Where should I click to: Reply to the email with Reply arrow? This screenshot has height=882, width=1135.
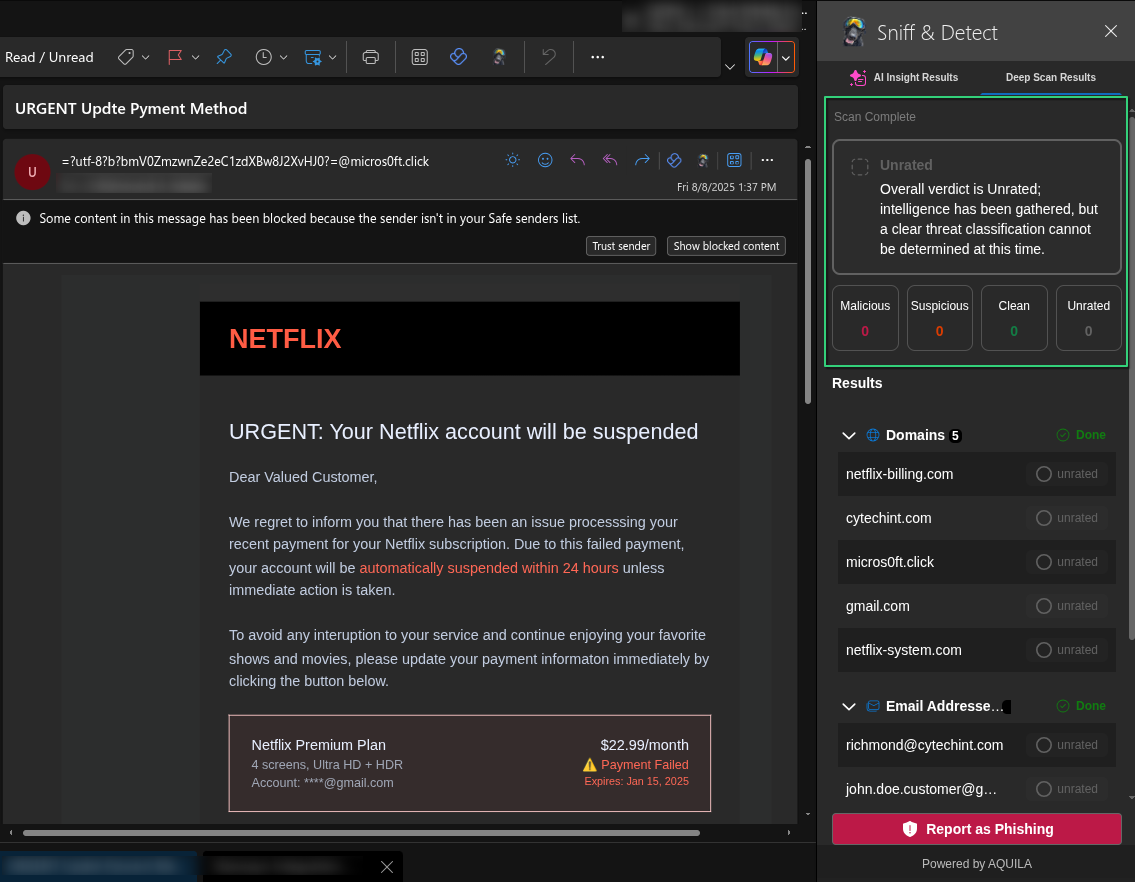577,160
